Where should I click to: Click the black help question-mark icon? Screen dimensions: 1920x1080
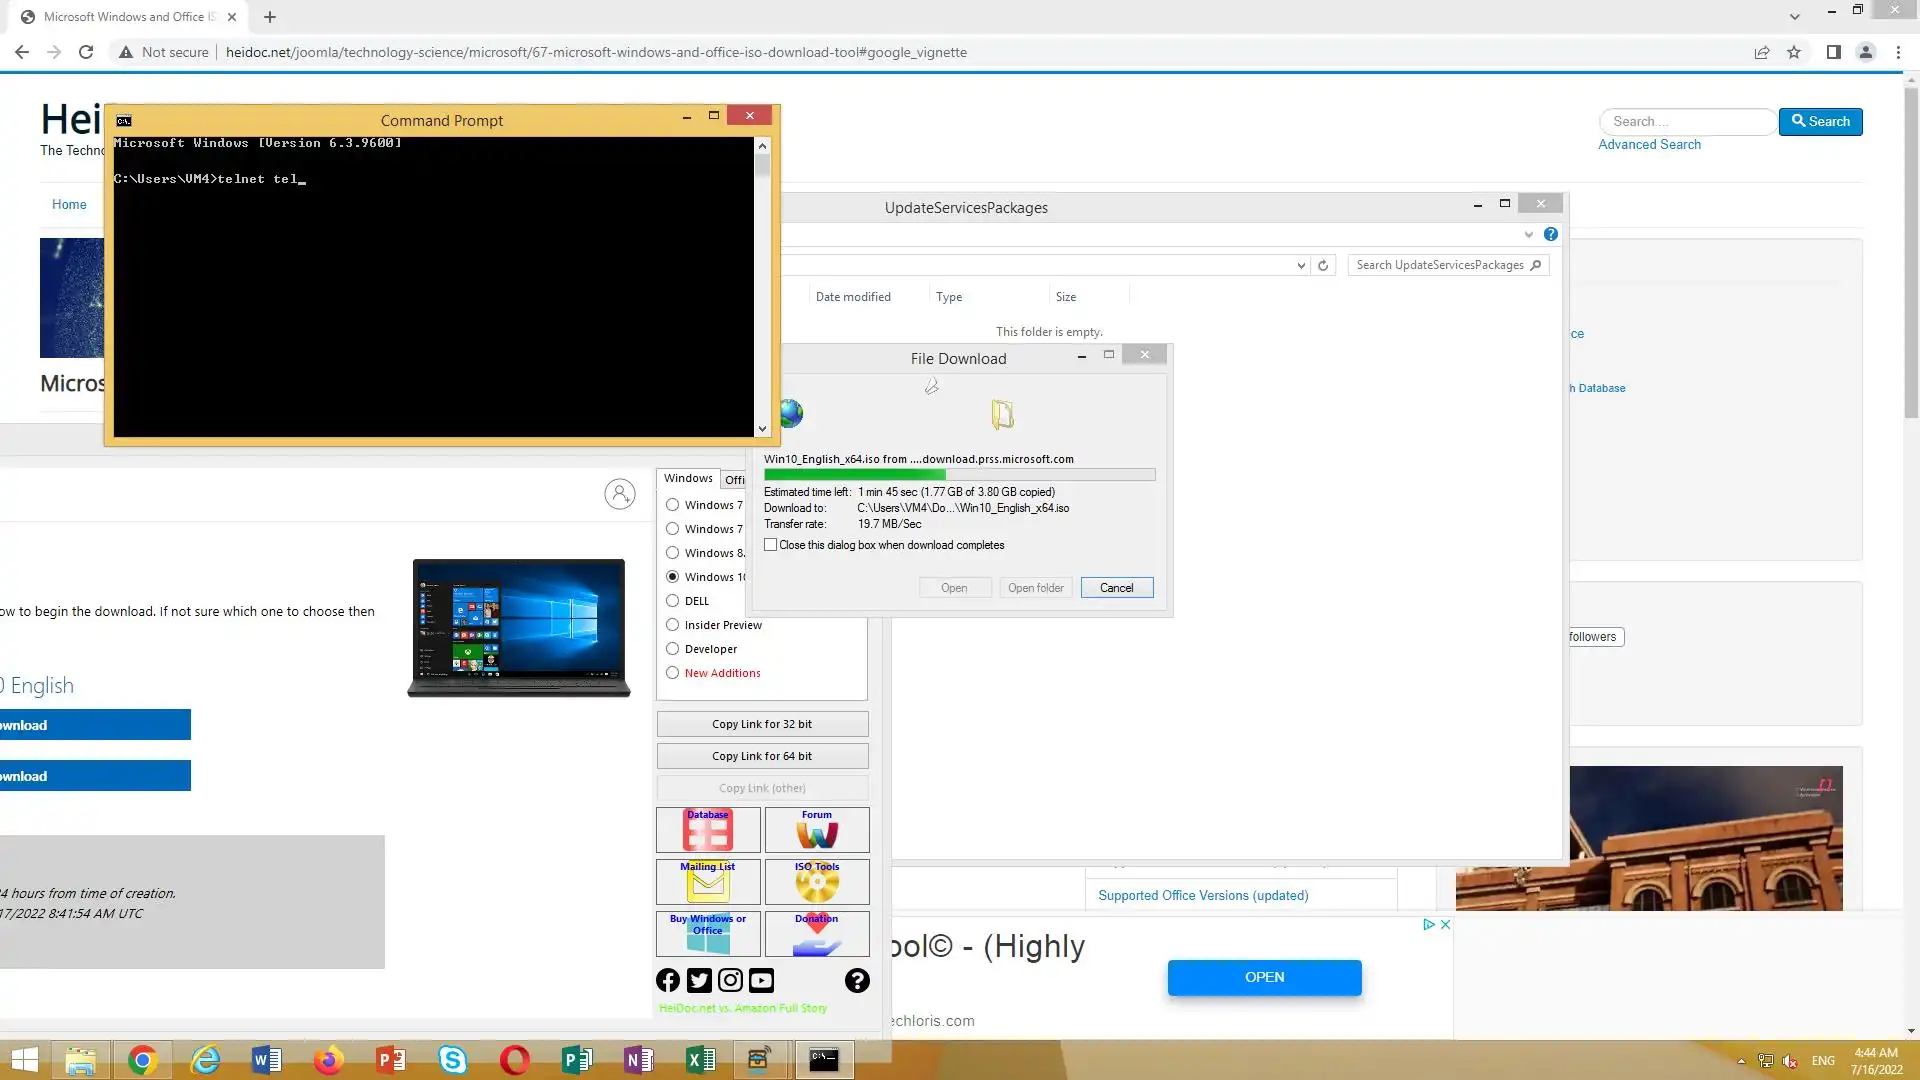tap(857, 980)
